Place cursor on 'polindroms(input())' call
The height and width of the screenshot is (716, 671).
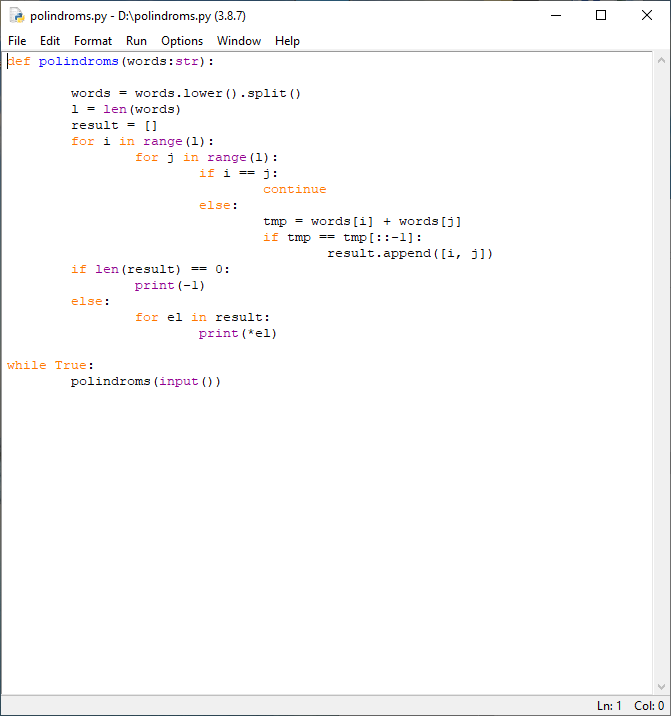(145, 382)
